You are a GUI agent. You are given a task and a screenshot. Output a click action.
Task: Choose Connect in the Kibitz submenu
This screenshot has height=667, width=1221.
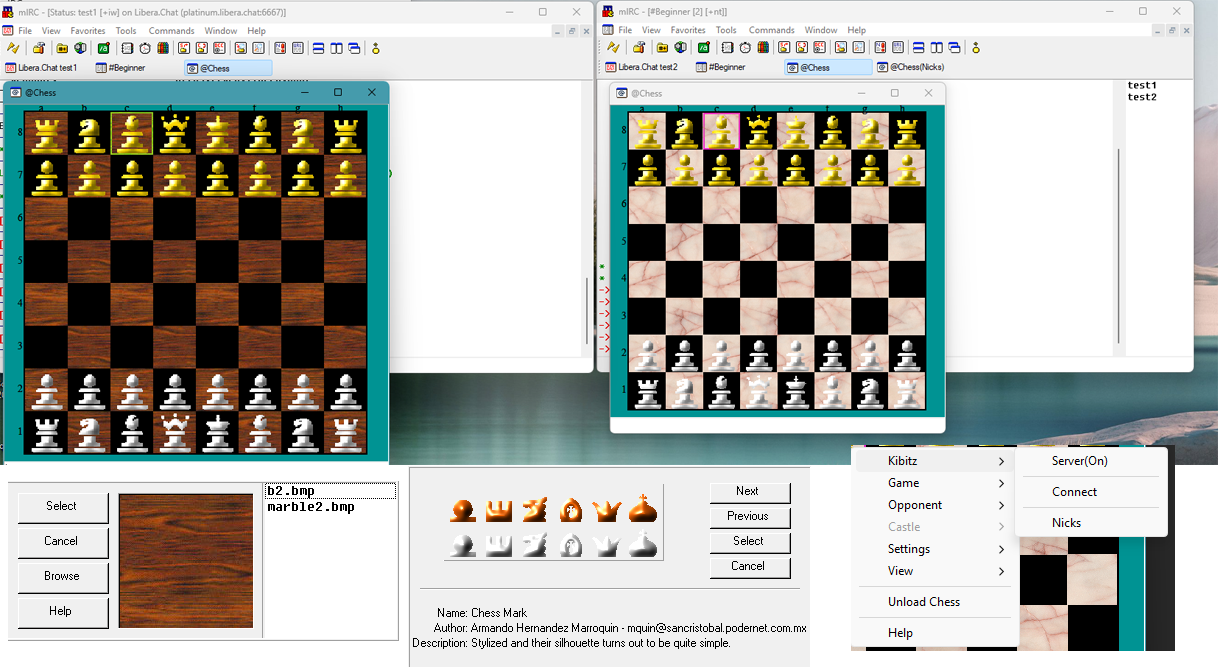click(x=1091, y=492)
